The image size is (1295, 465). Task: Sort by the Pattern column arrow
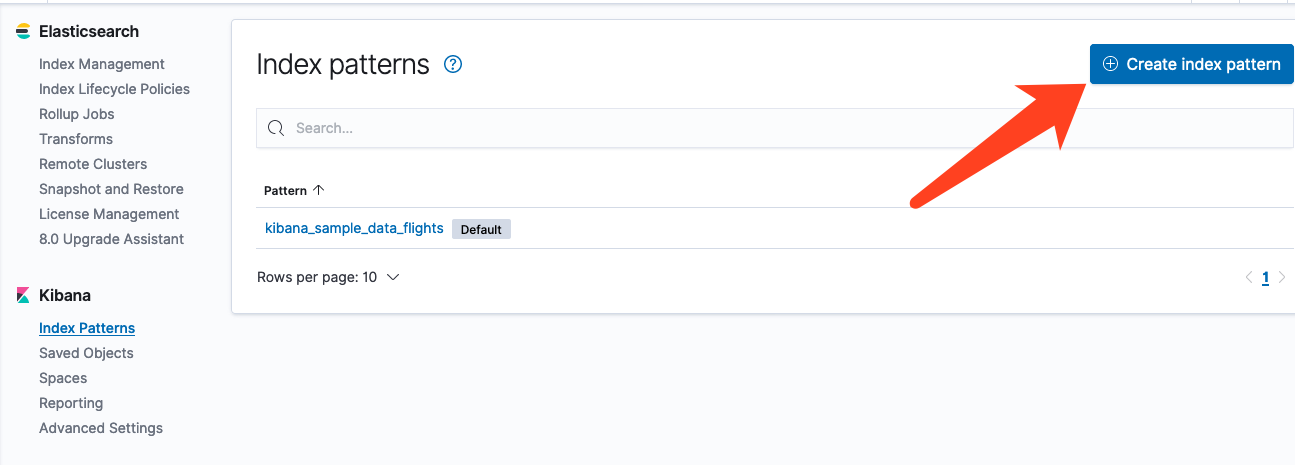319,190
